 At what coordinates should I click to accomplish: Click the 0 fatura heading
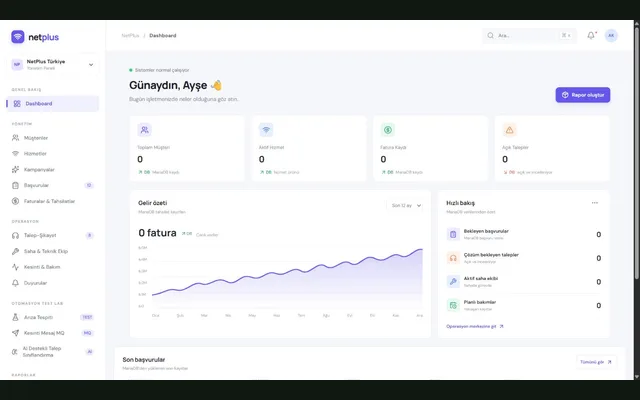point(157,233)
